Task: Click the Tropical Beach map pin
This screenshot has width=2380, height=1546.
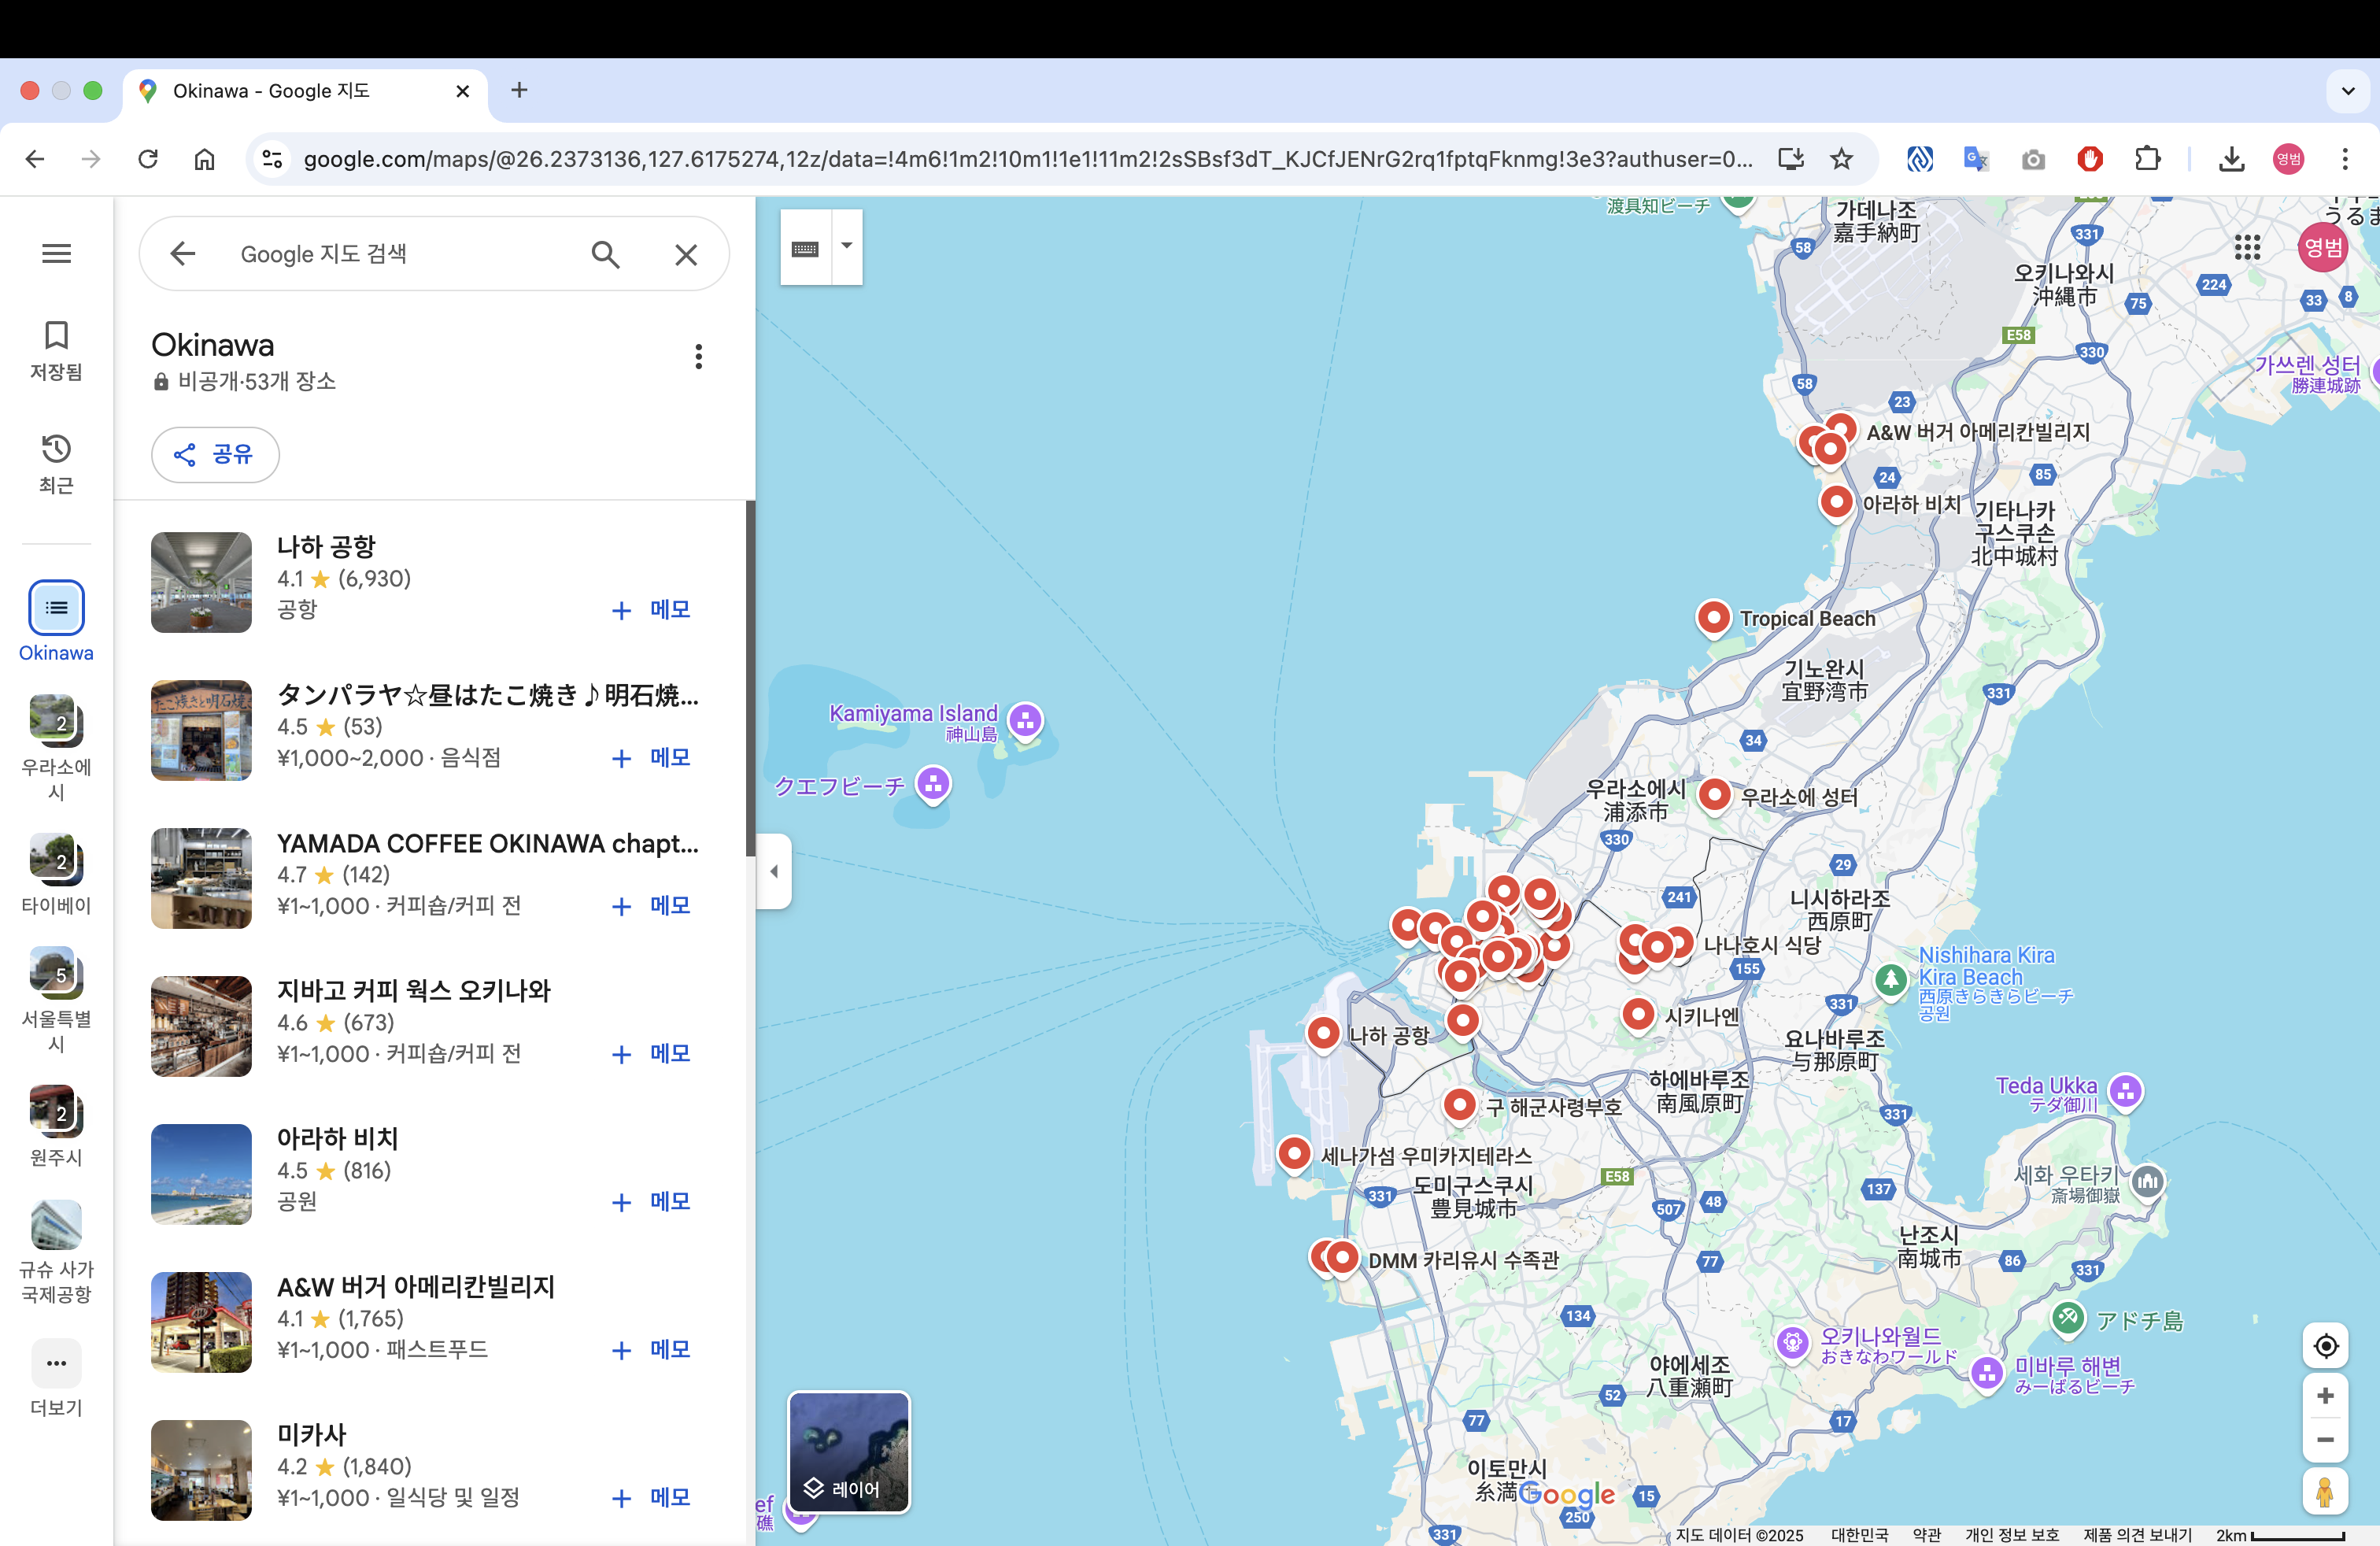Action: click(x=1714, y=619)
